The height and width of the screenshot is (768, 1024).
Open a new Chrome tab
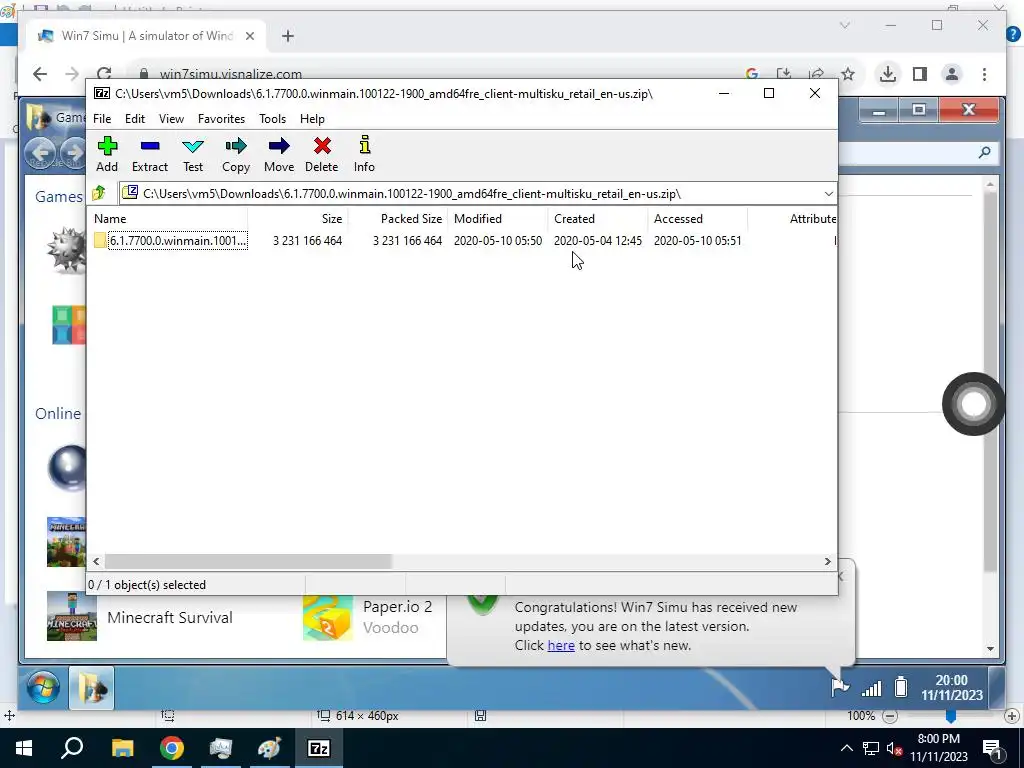coord(288,36)
